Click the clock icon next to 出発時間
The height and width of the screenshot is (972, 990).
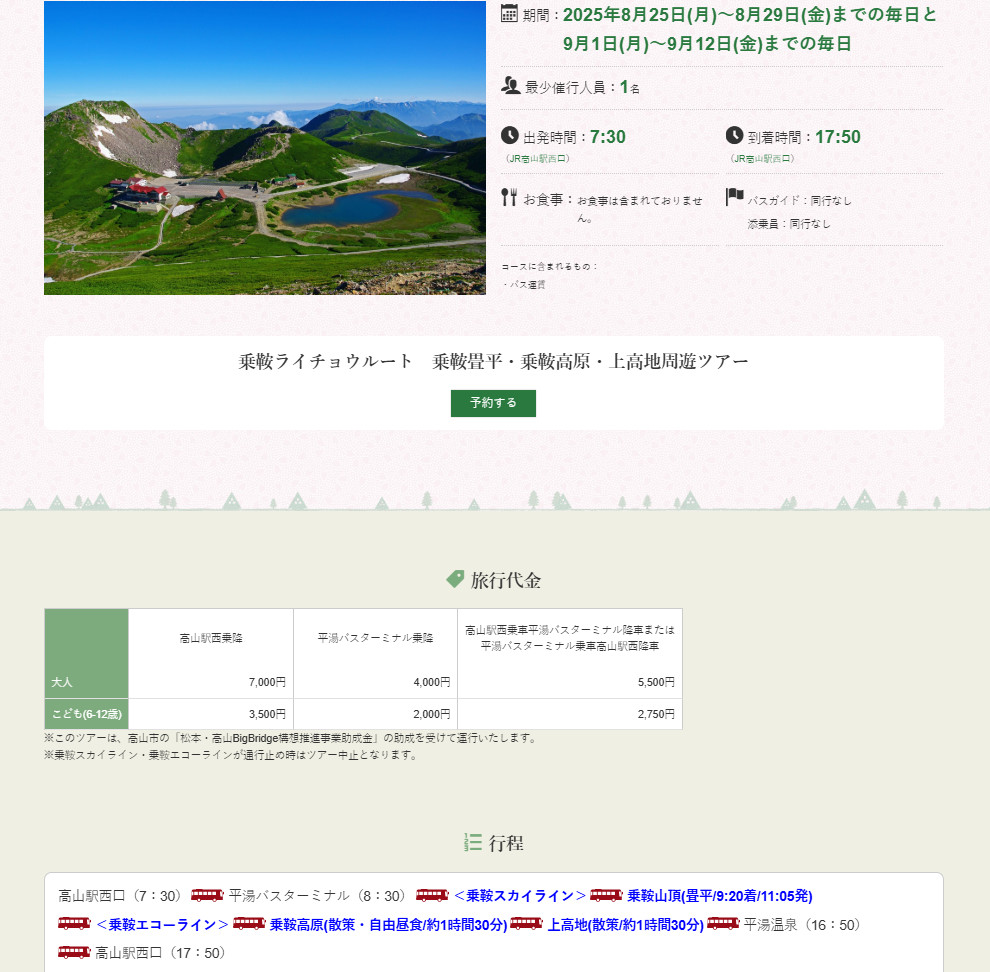510,136
